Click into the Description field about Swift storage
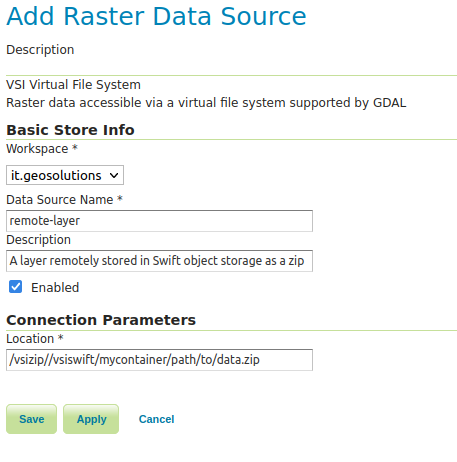 pyautogui.click(x=159, y=261)
